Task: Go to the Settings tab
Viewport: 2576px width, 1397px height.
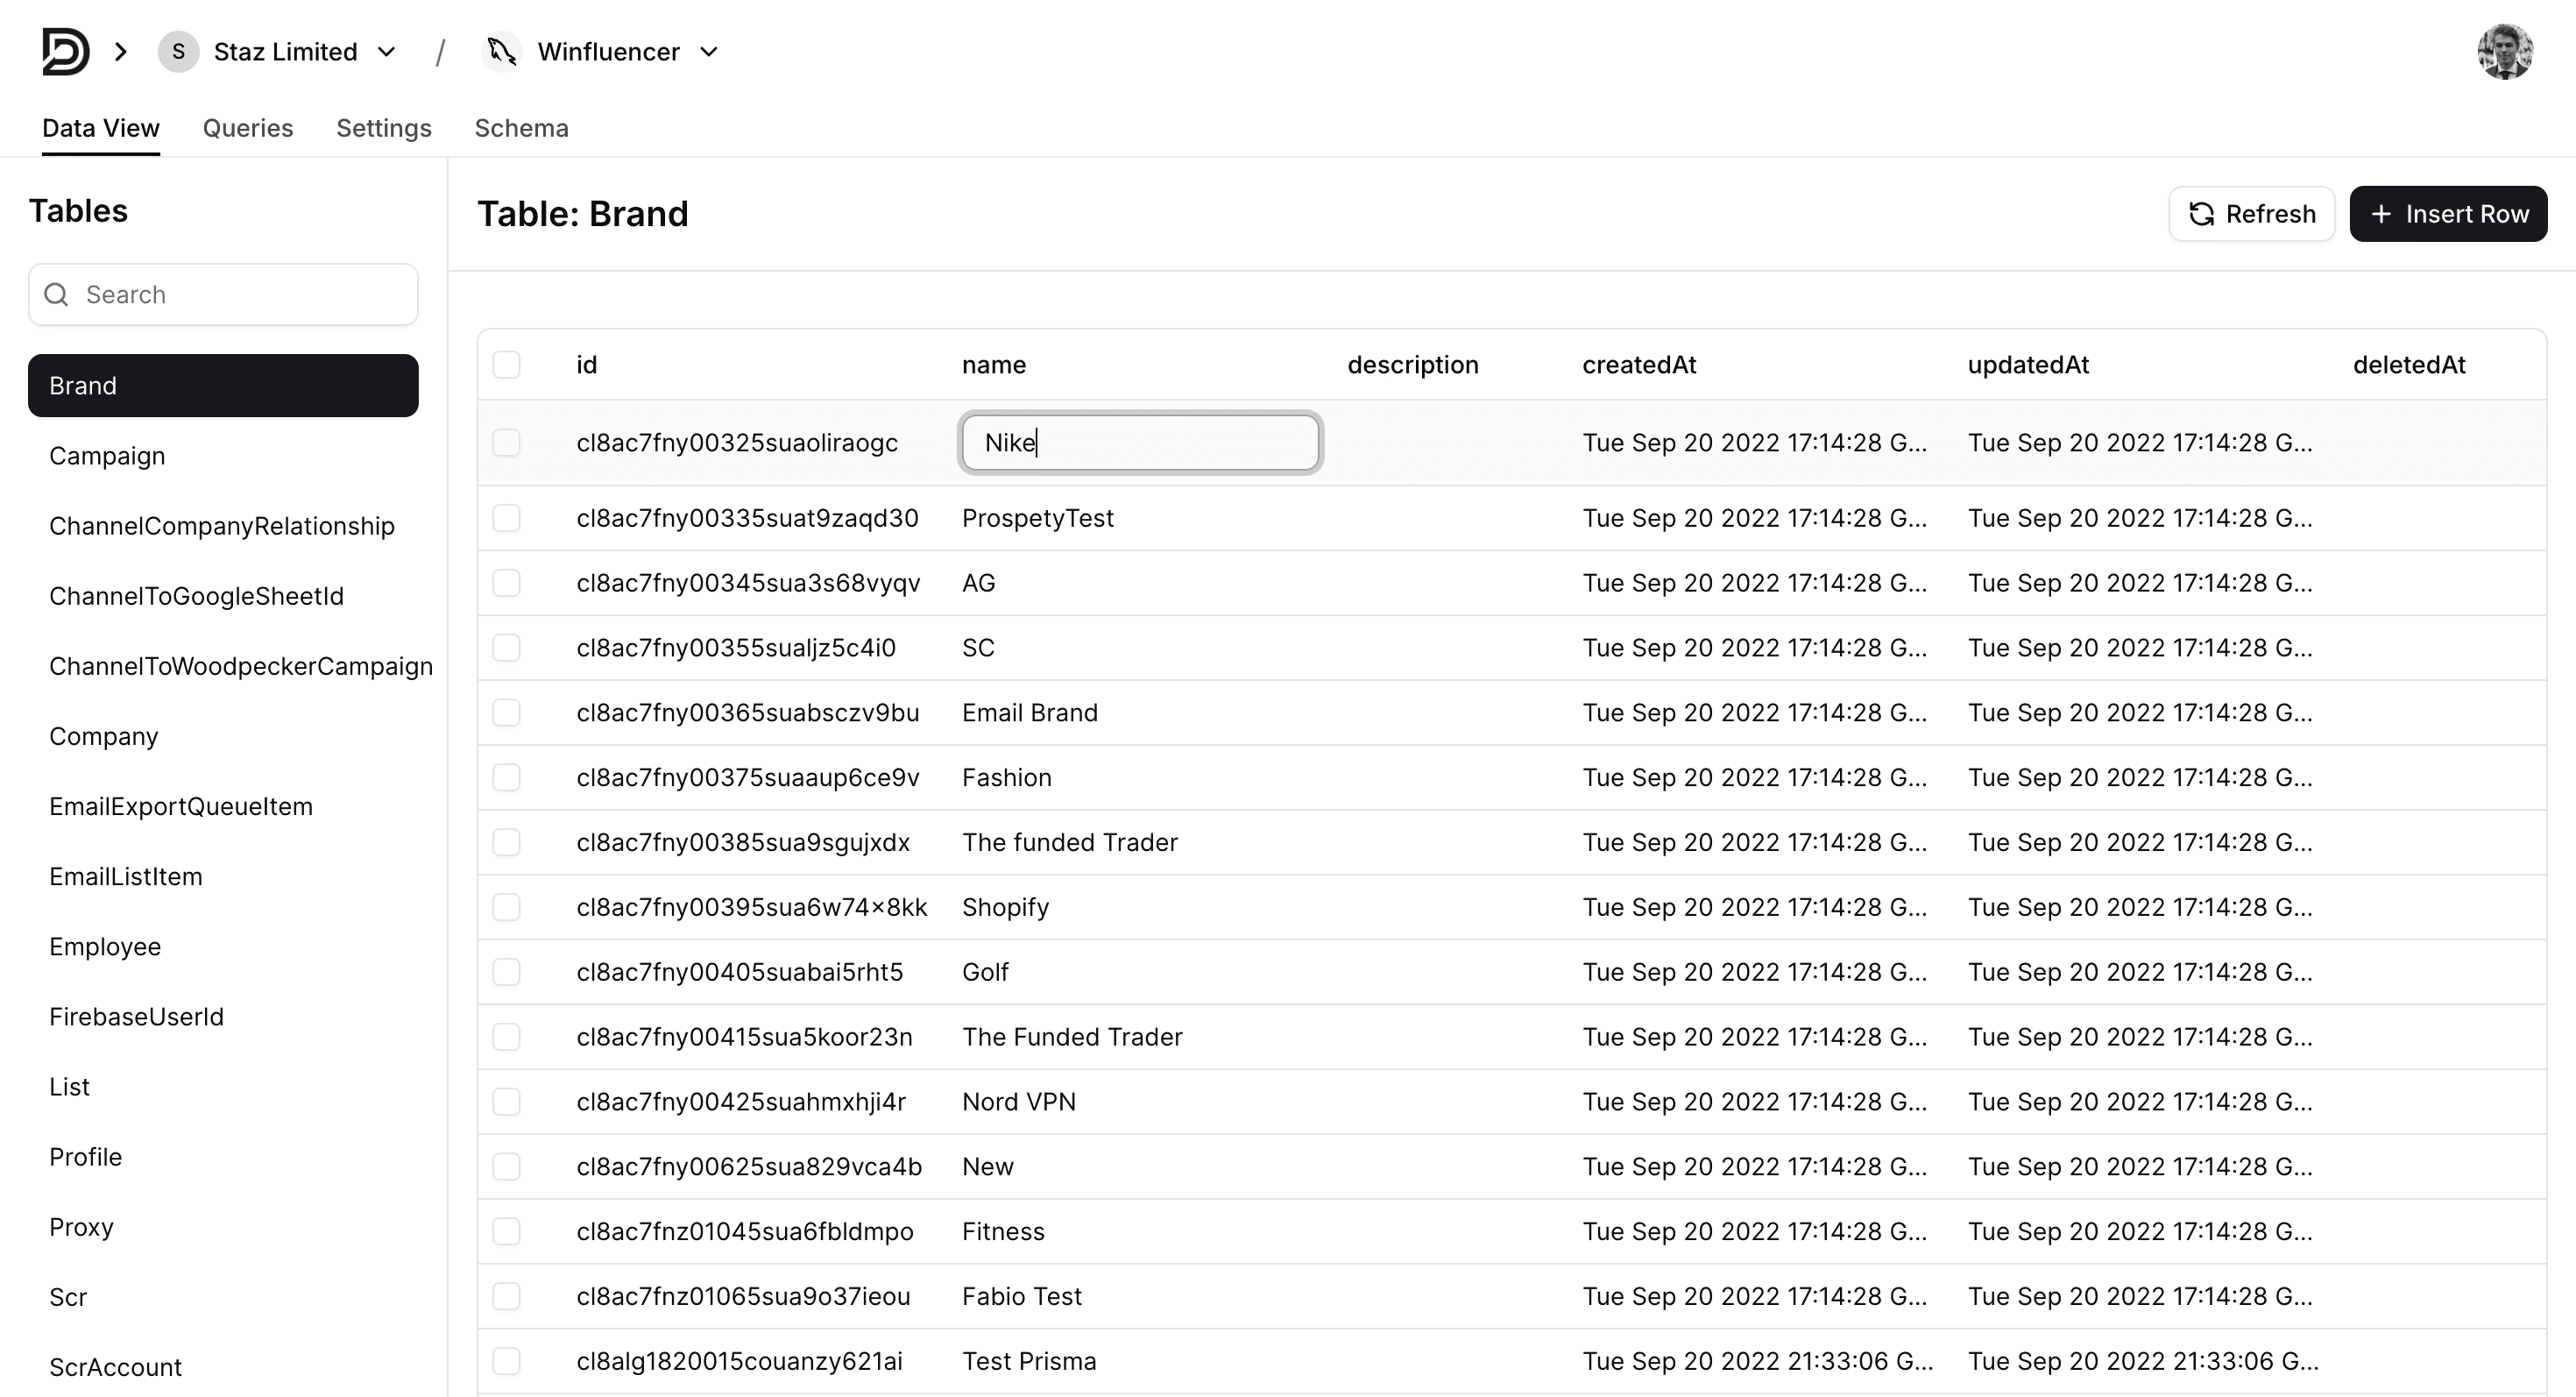Action: pyautogui.click(x=384, y=128)
